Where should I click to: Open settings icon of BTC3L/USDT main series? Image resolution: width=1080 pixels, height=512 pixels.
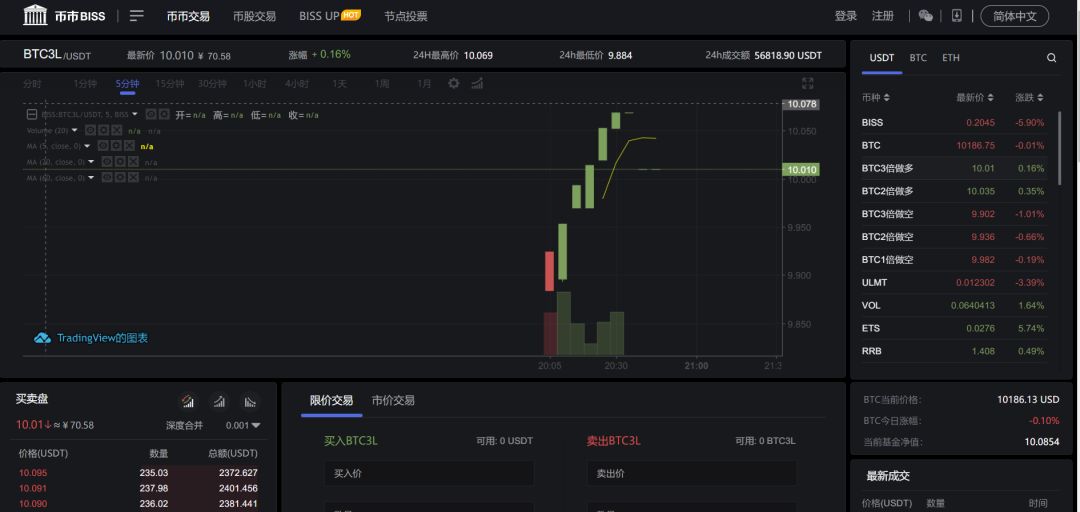click(164, 114)
